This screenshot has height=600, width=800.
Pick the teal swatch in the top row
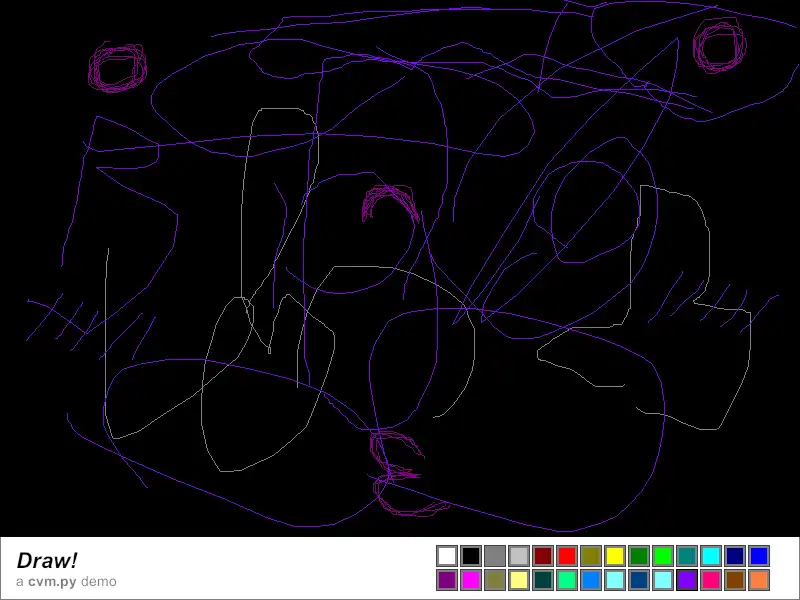point(687,556)
